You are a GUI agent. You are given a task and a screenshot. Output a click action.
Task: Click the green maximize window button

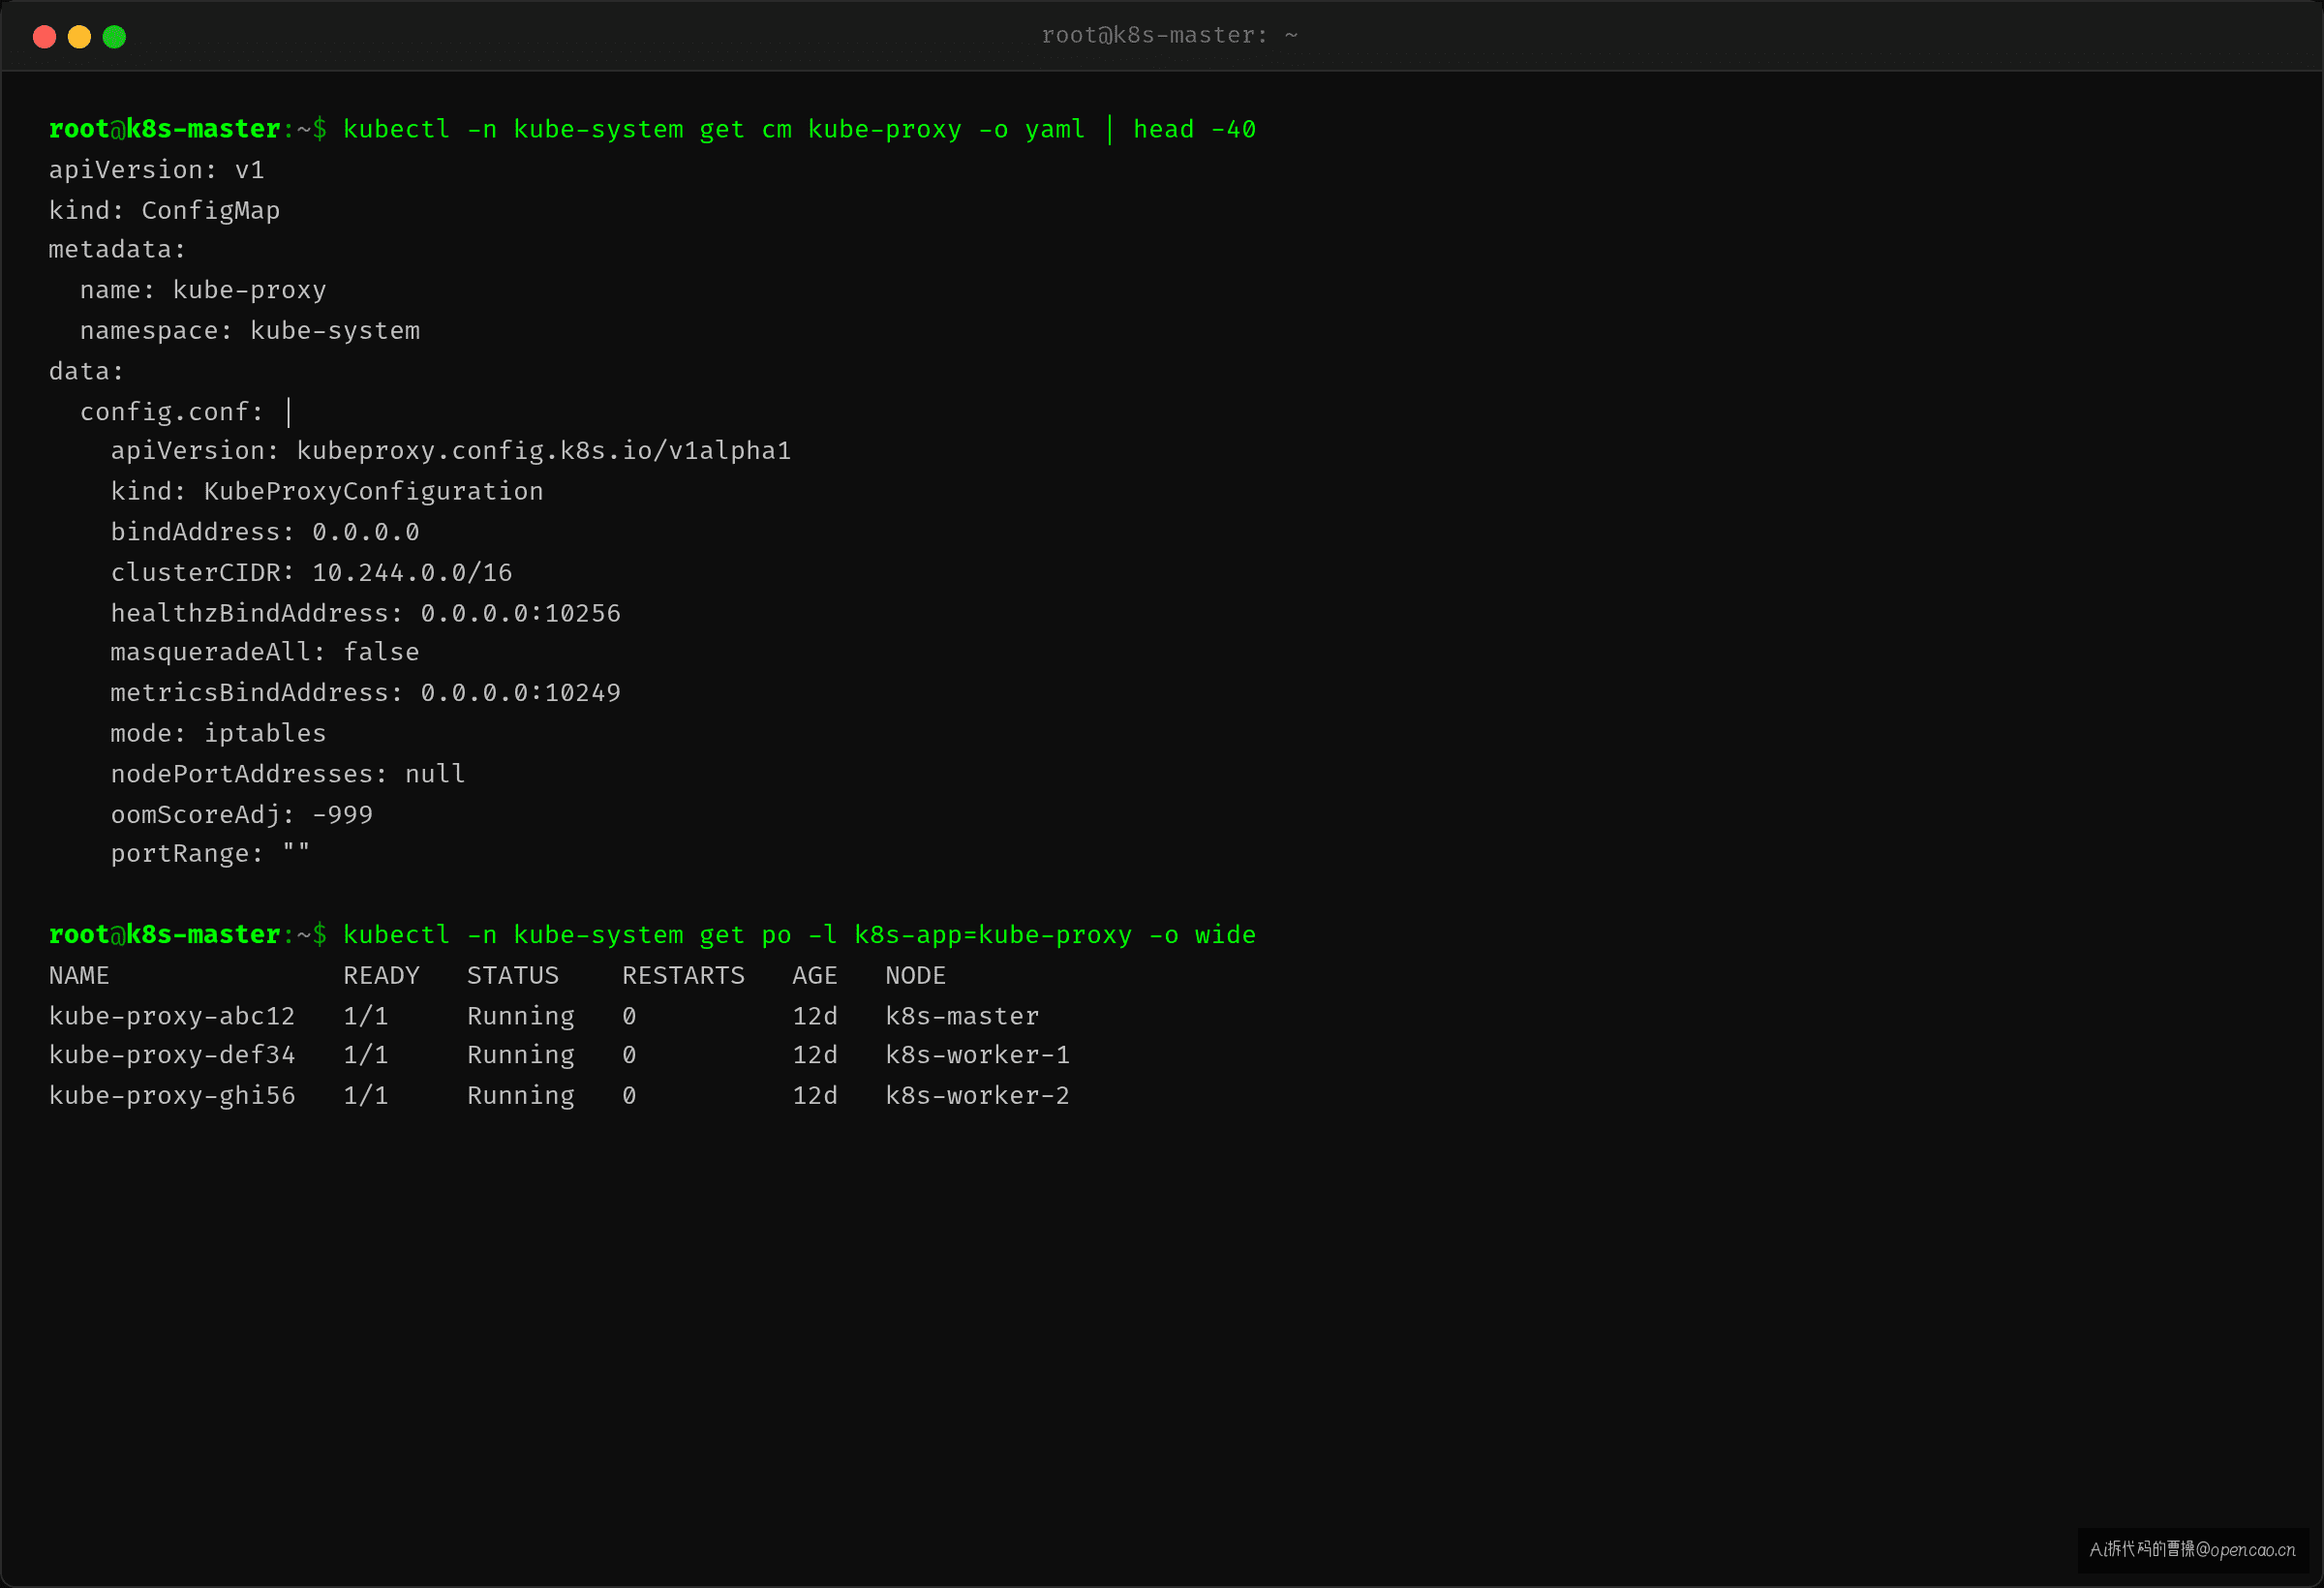[x=114, y=37]
